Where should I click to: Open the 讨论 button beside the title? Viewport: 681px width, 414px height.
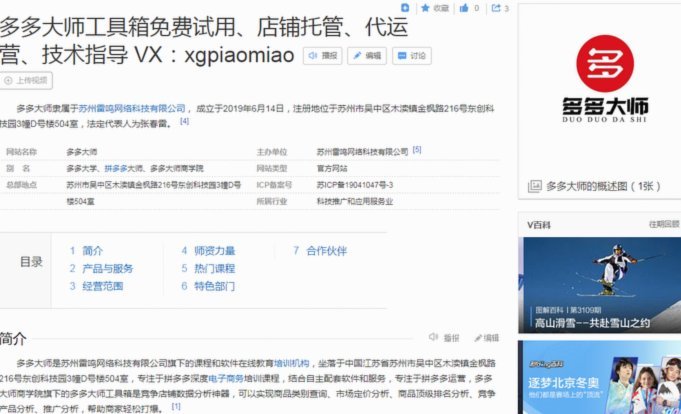pyautogui.click(x=412, y=56)
